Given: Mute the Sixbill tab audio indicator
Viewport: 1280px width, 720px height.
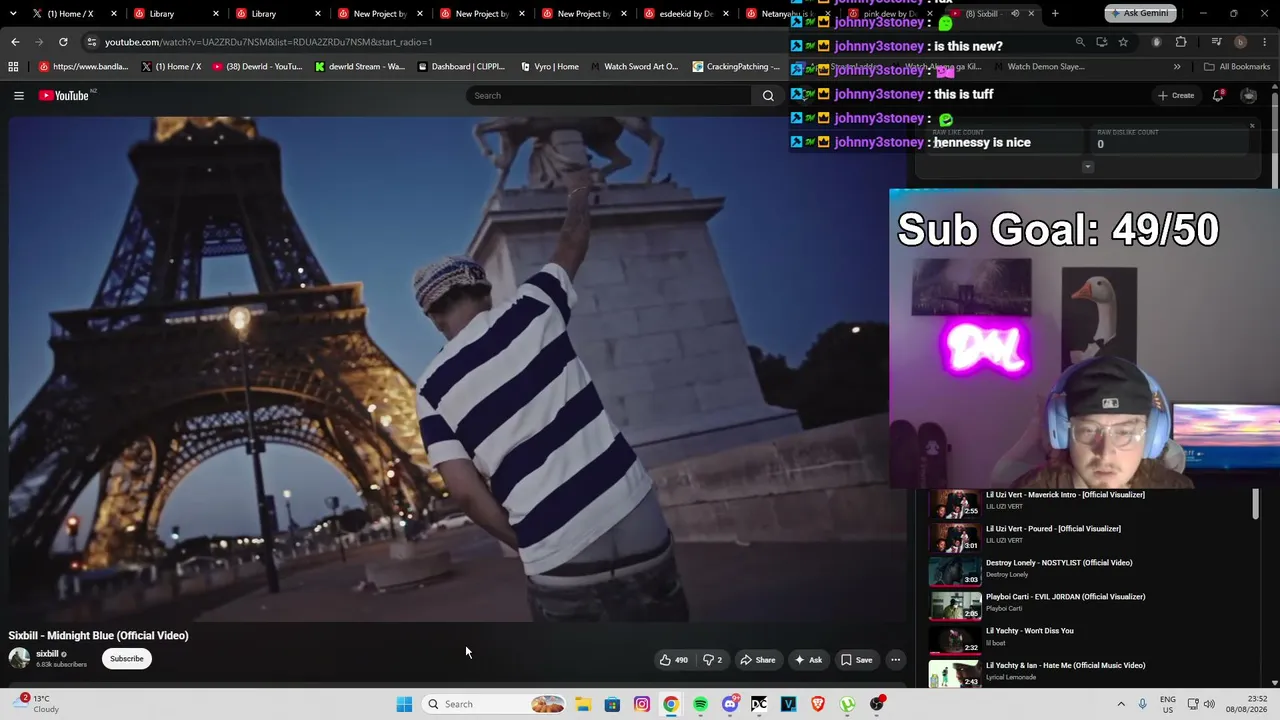Looking at the screenshot, I should (1015, 14).
